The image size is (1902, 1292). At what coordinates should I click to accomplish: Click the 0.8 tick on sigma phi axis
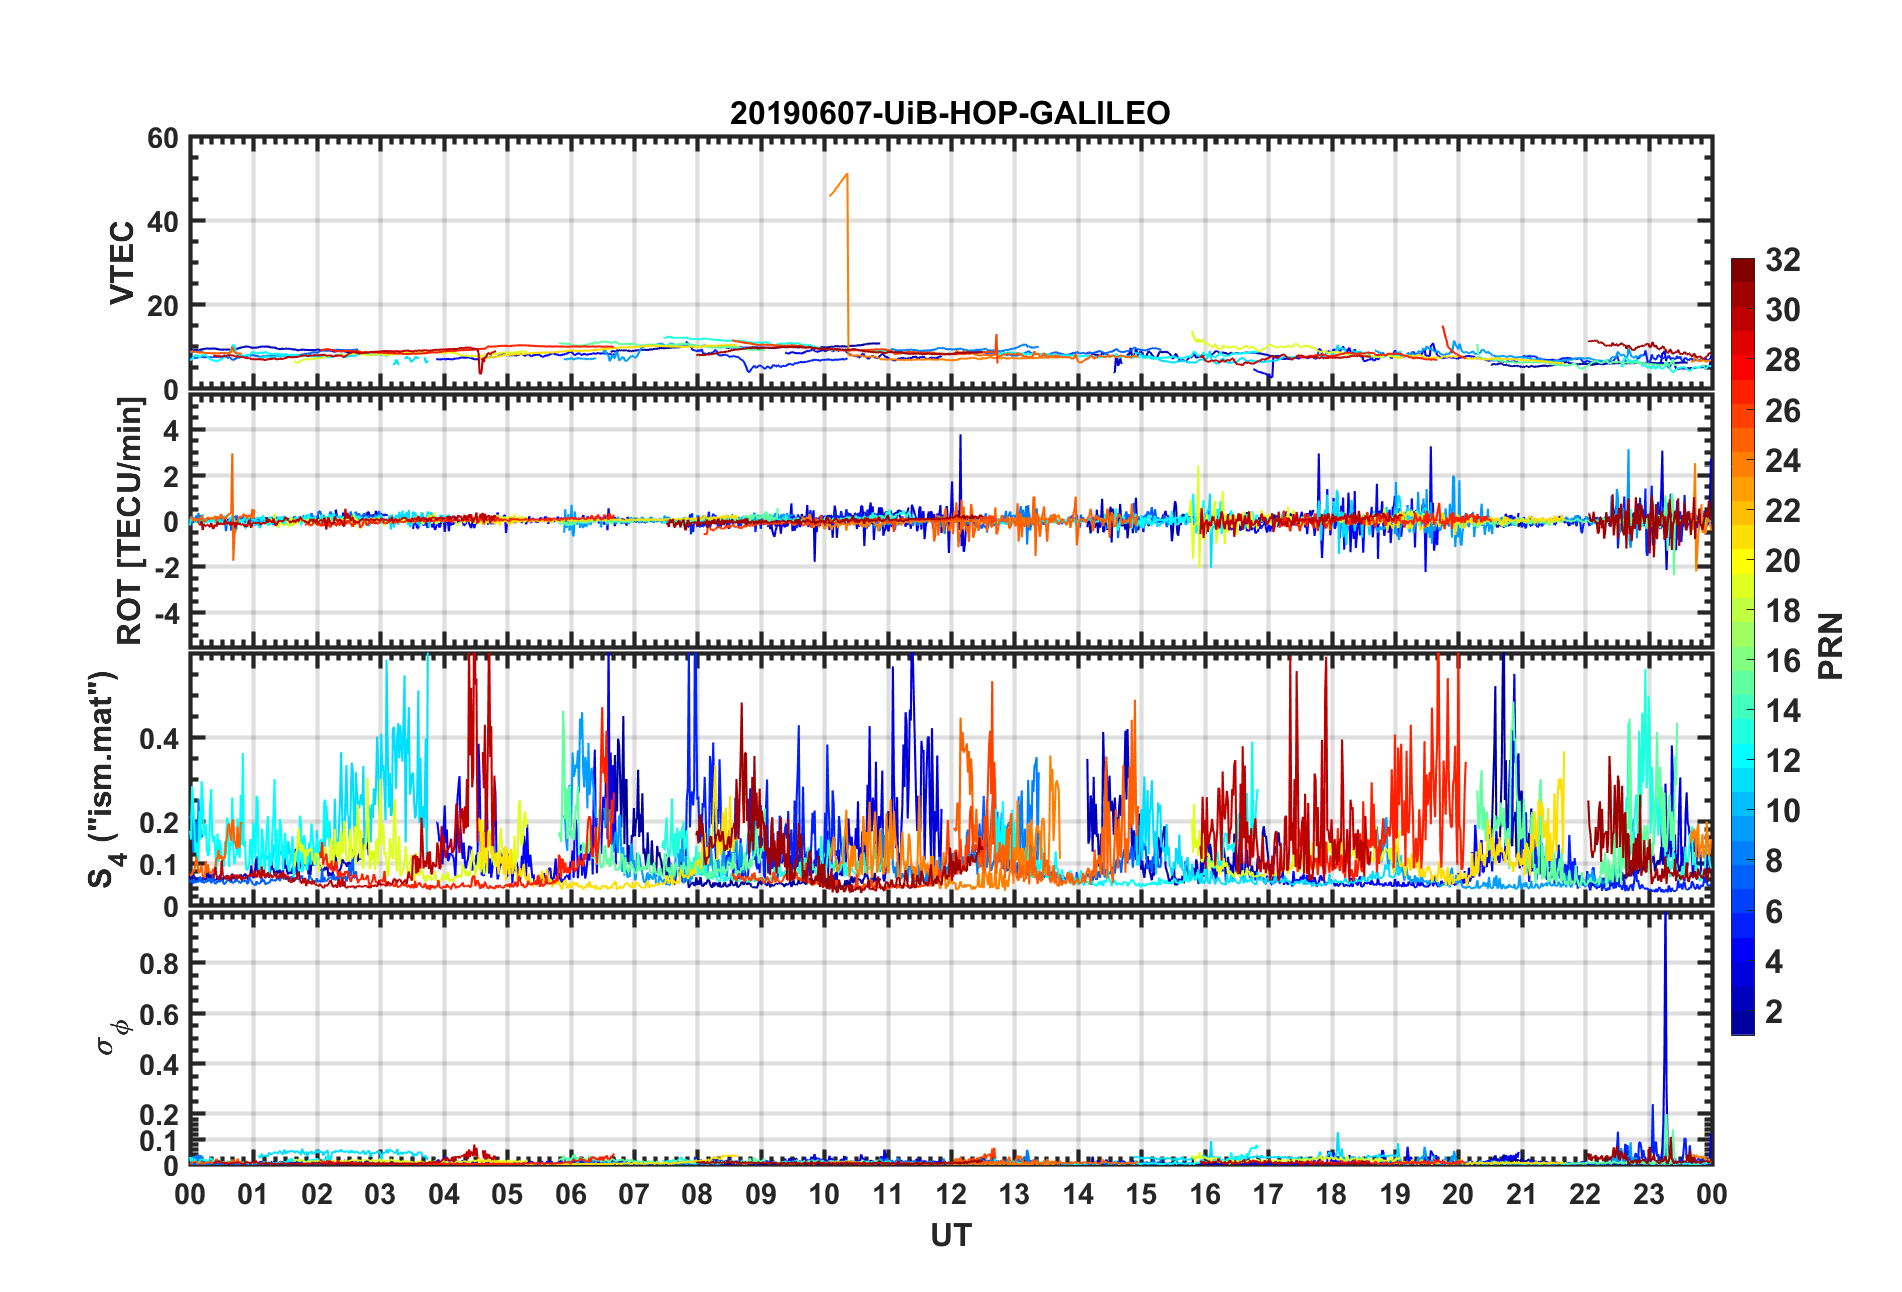pos(159,963)
